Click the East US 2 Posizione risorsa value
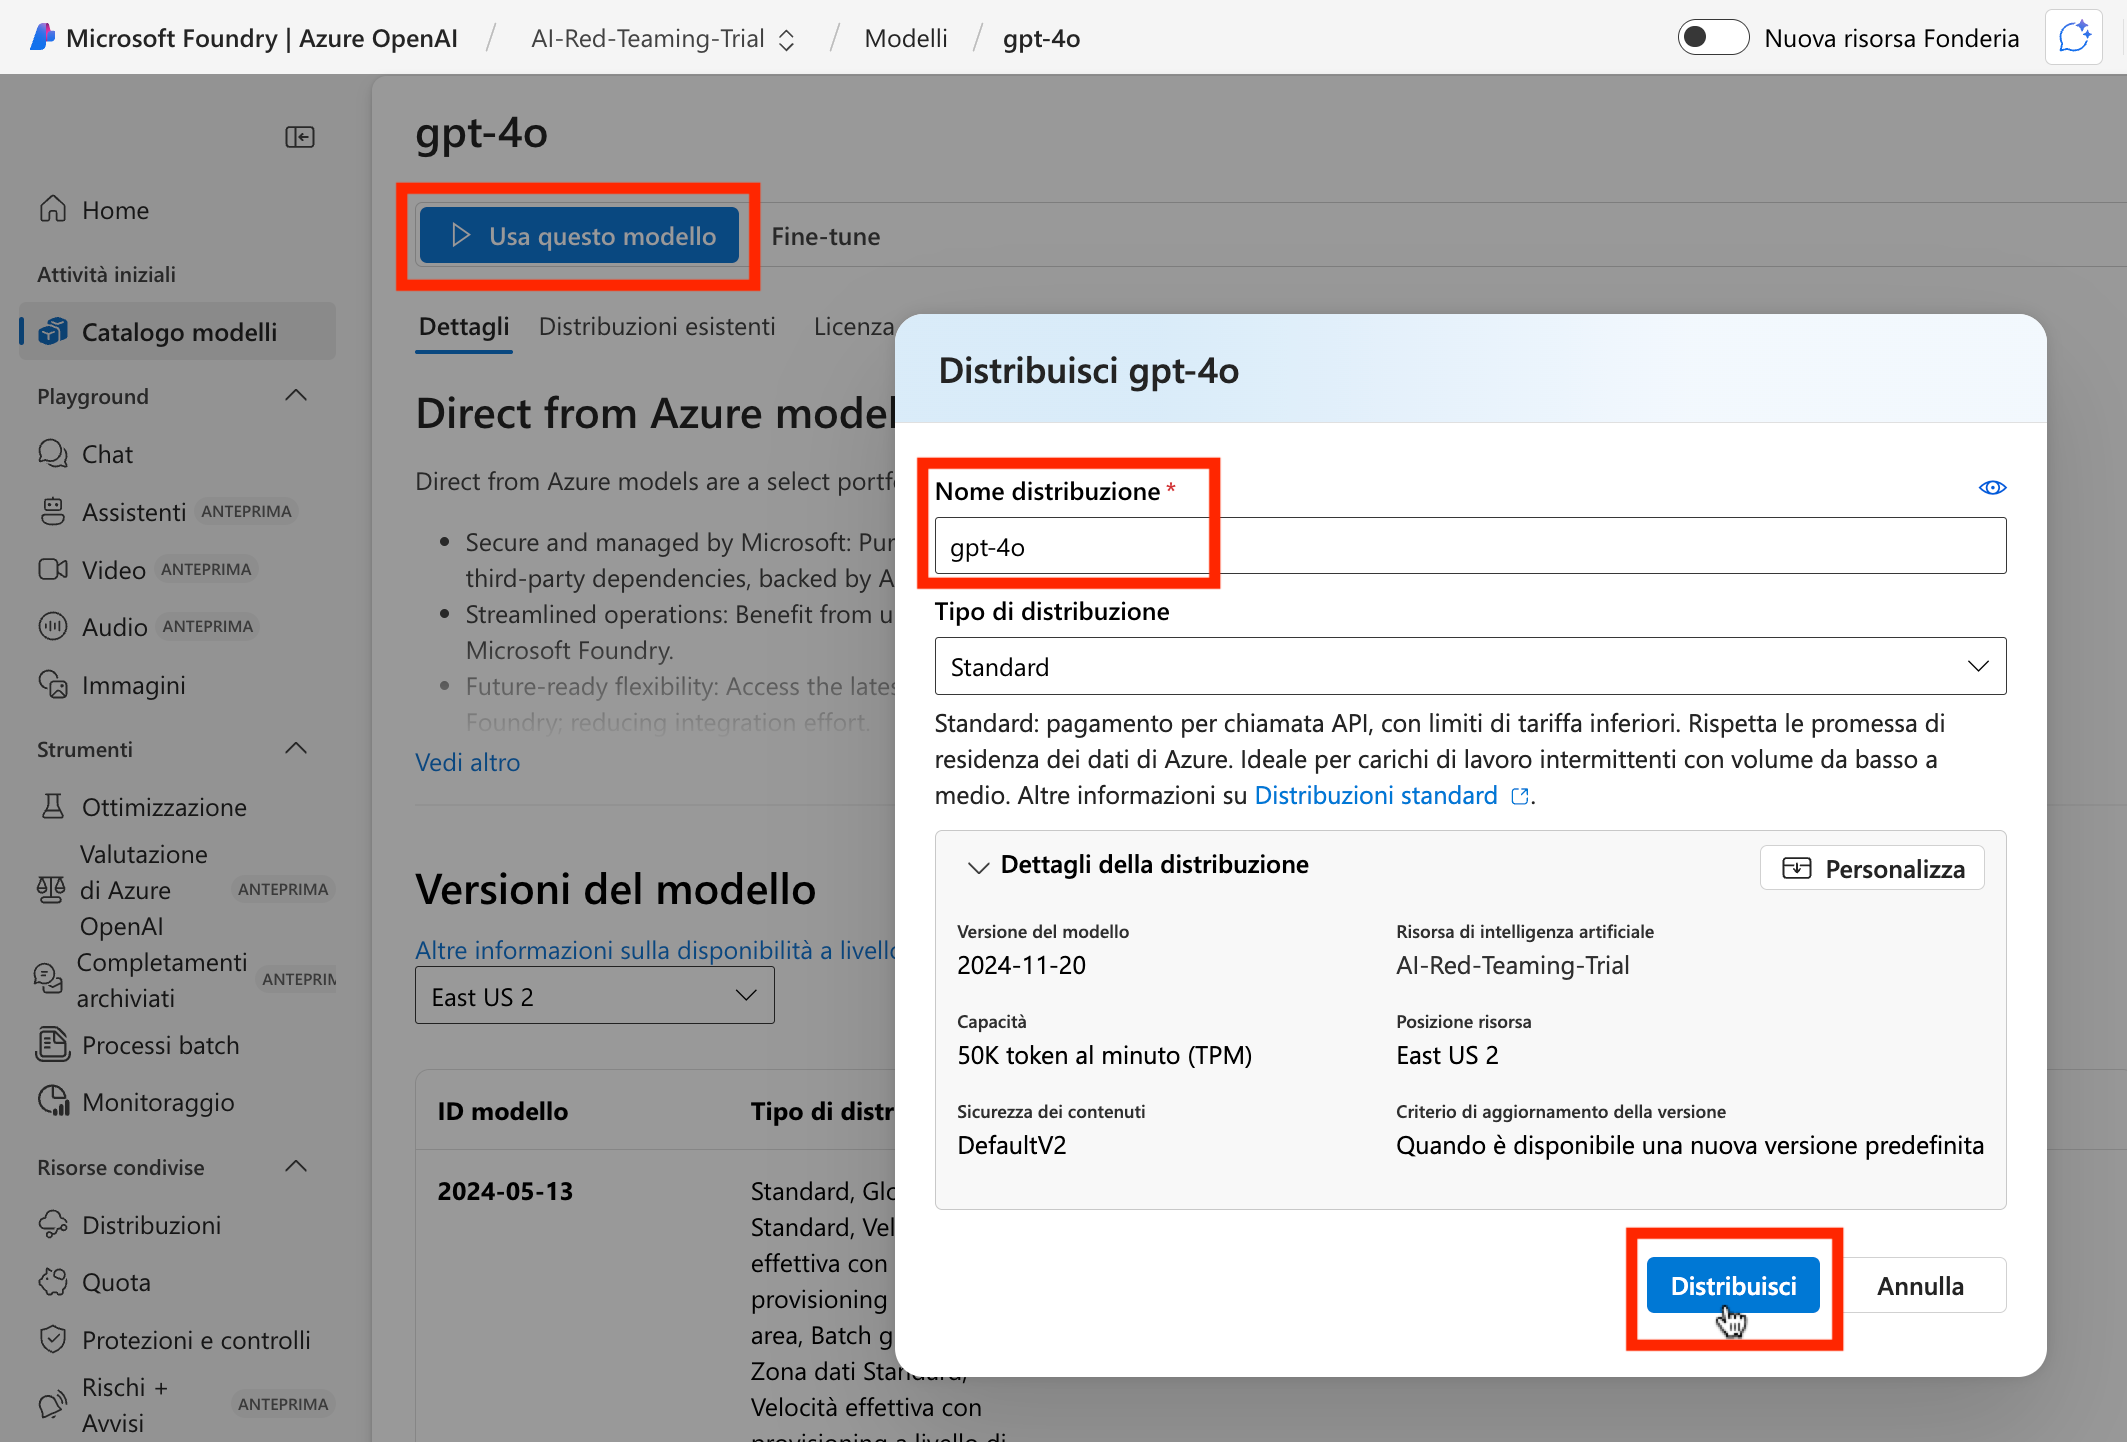 [1447, 1056]
